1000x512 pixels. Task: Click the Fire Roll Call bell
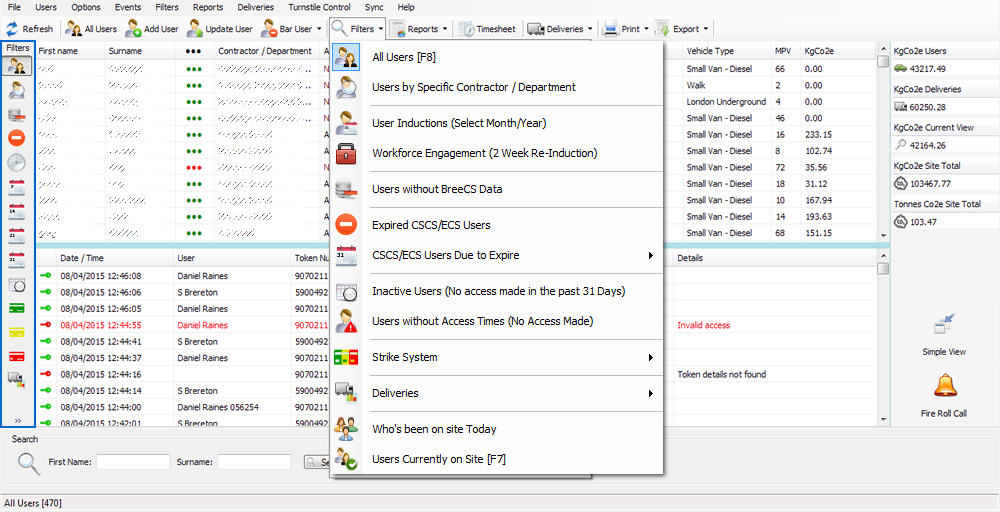944,387
